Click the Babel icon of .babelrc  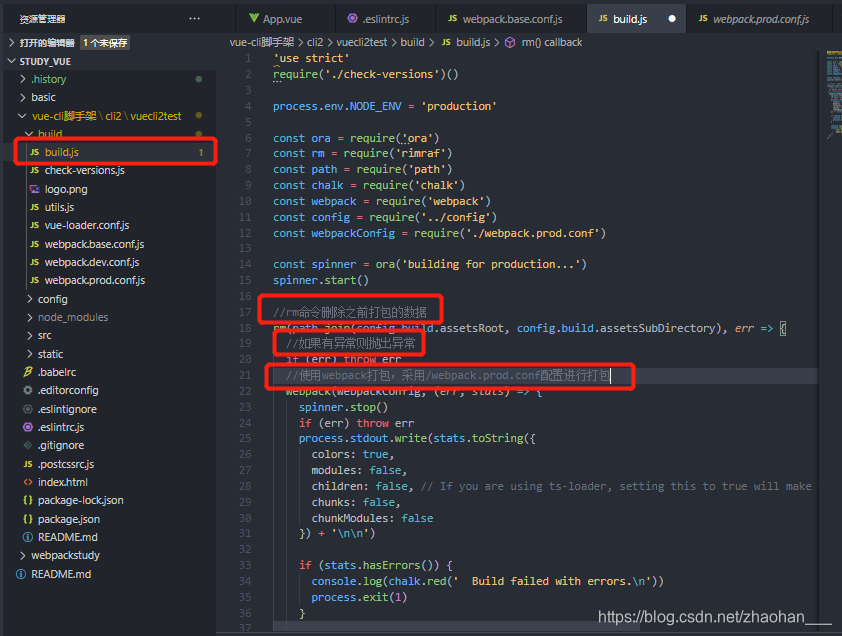[28, 372]
